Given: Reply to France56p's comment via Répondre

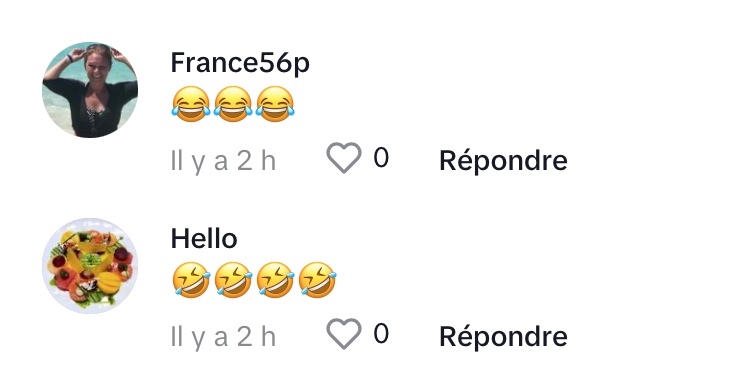Looking at the screenshot, I should click(503, 161).
